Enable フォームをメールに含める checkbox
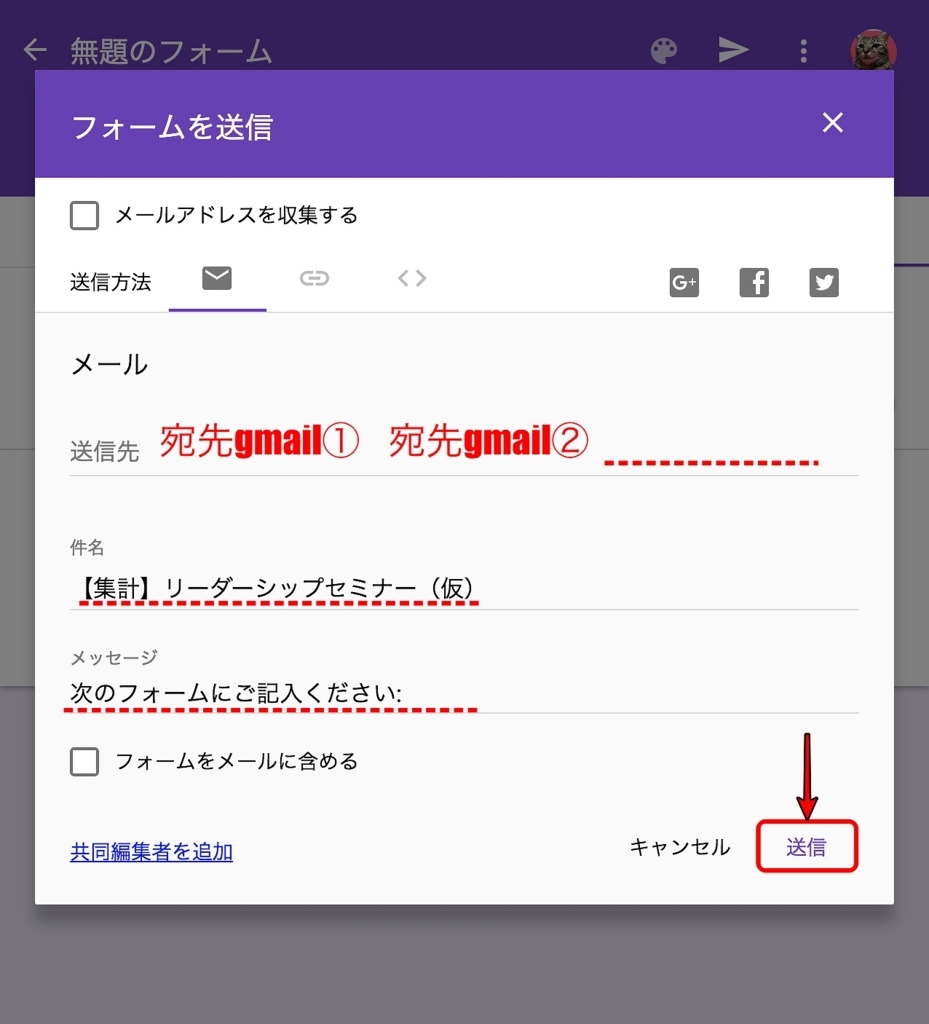This screenshot has height=1024, width=929. pyautogui.click(x=84, y=761)
